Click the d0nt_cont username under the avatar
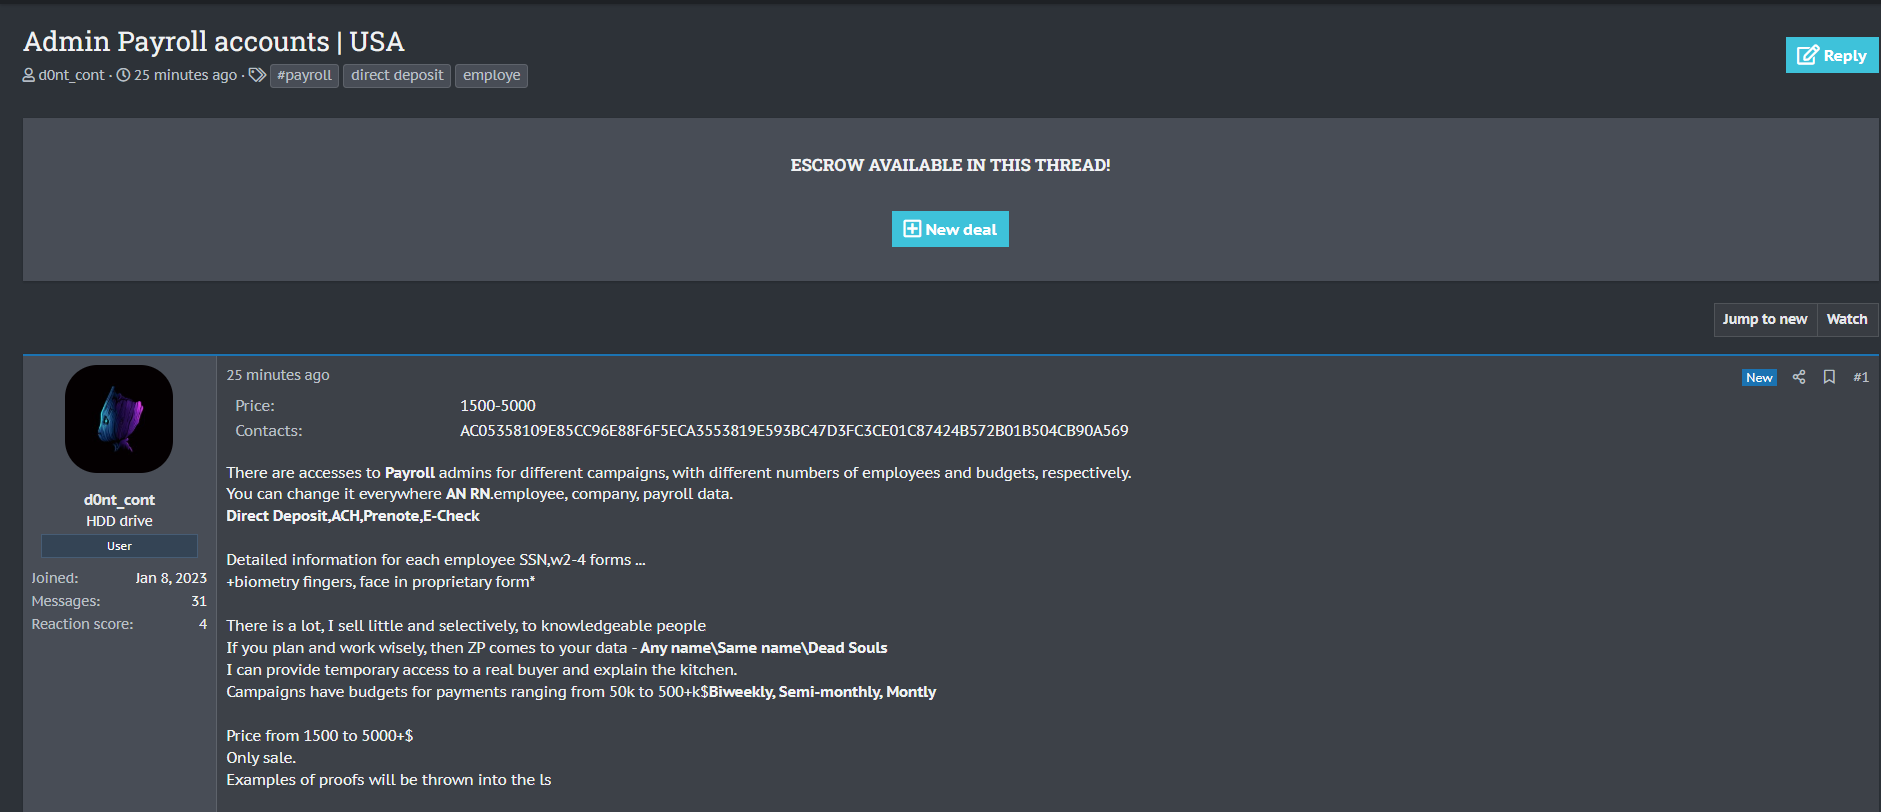 coord(119,500)
